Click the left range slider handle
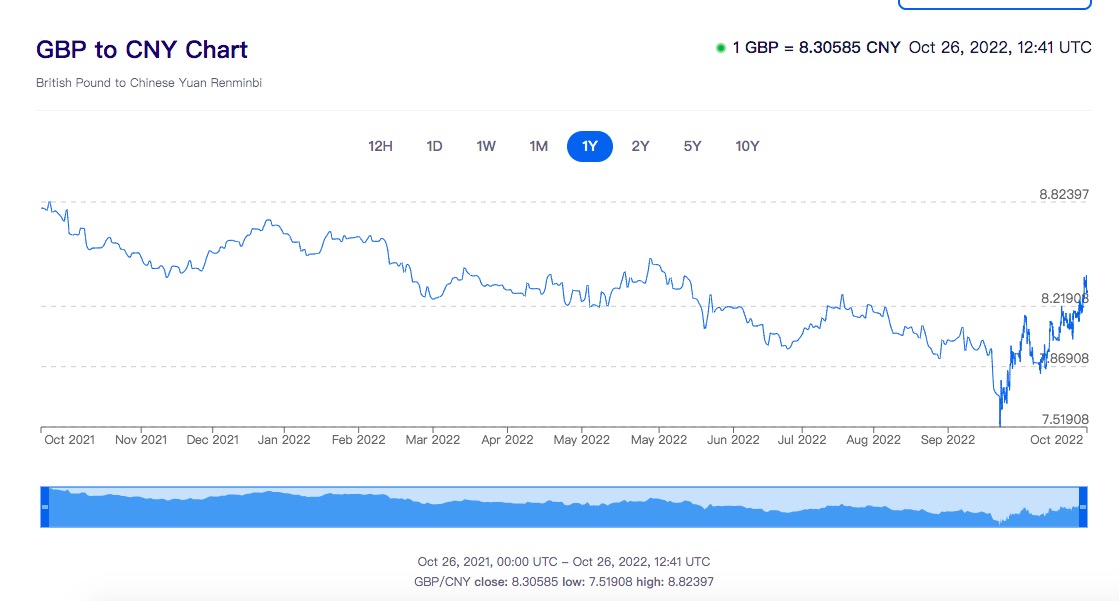This screenshot has height=601, width=1119. 44,507
